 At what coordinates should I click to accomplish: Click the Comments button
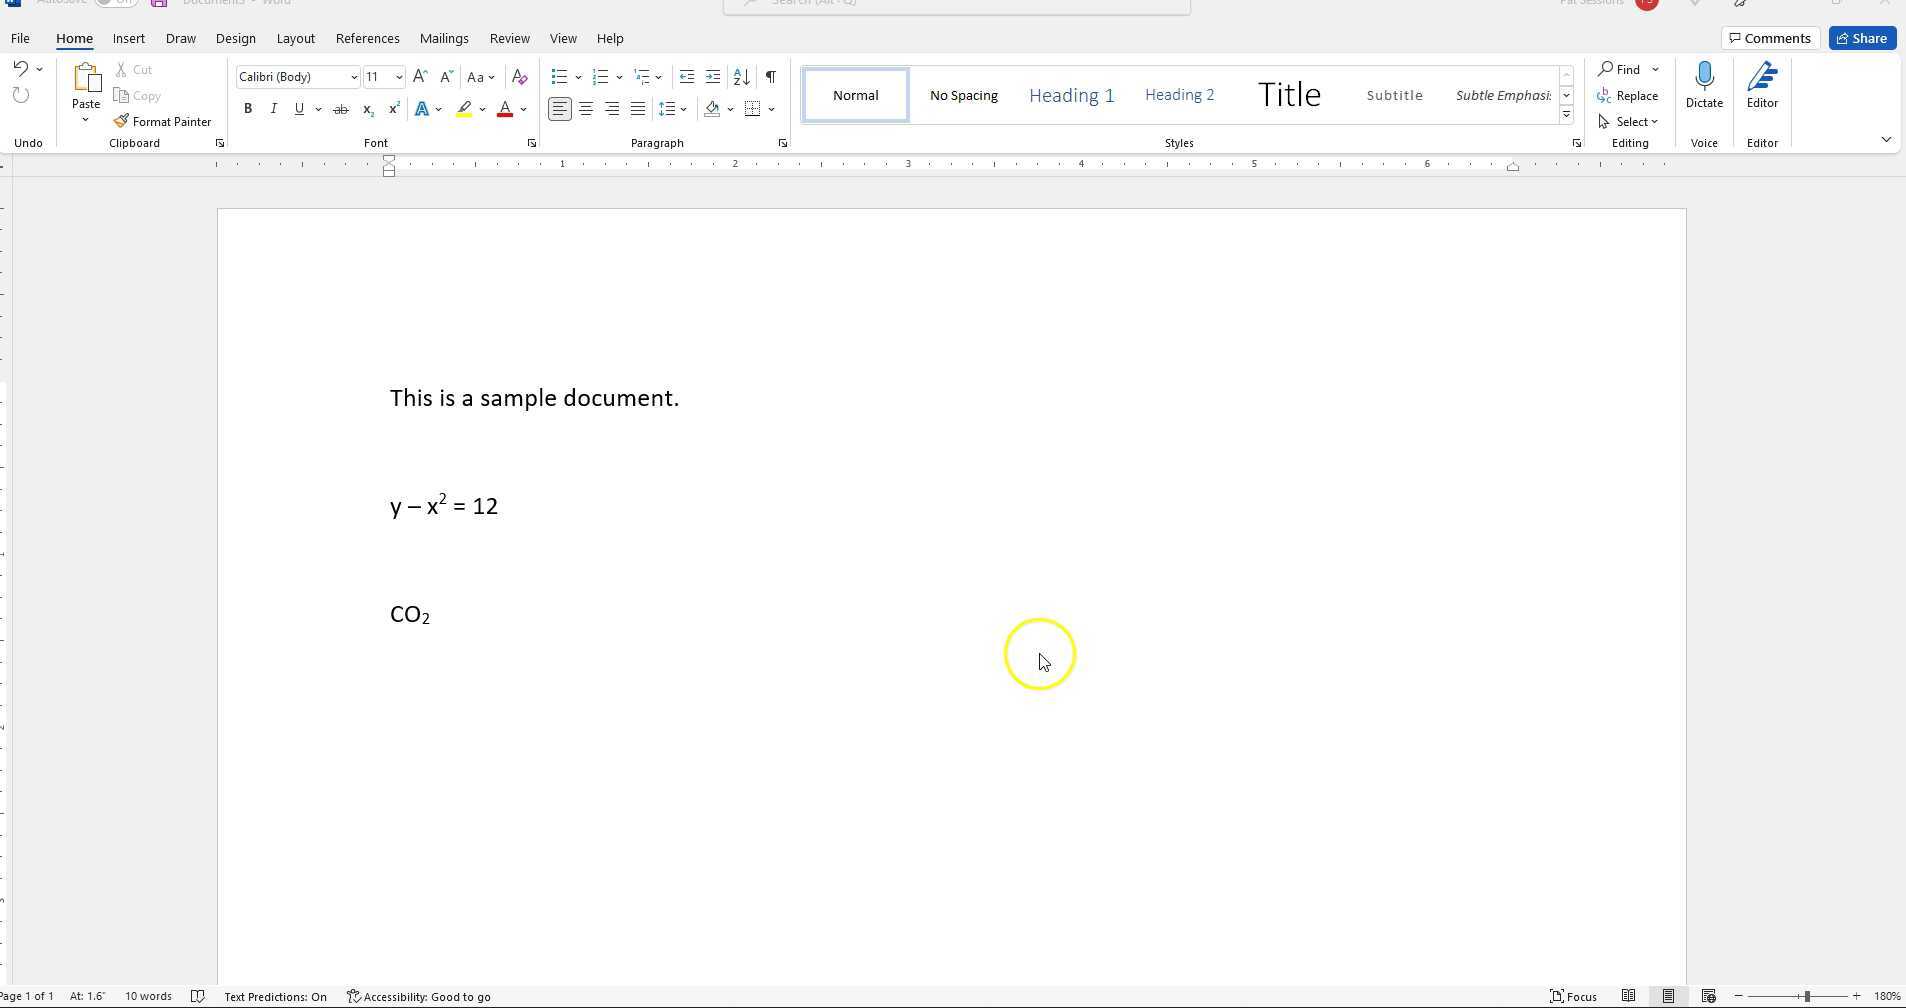(1768, 38)
